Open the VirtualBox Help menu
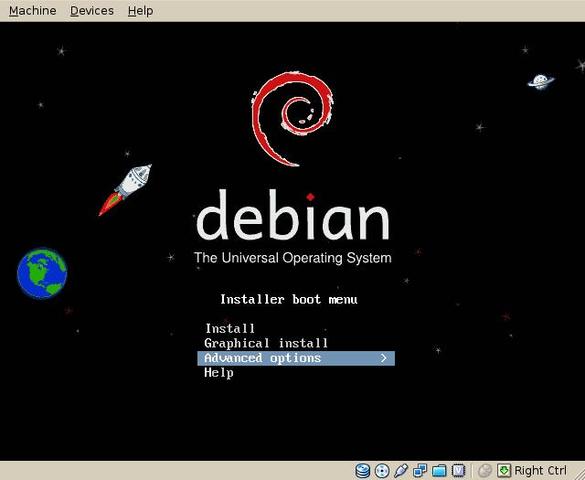The height and width of the screenshot is (480, 585). point(140,11)
